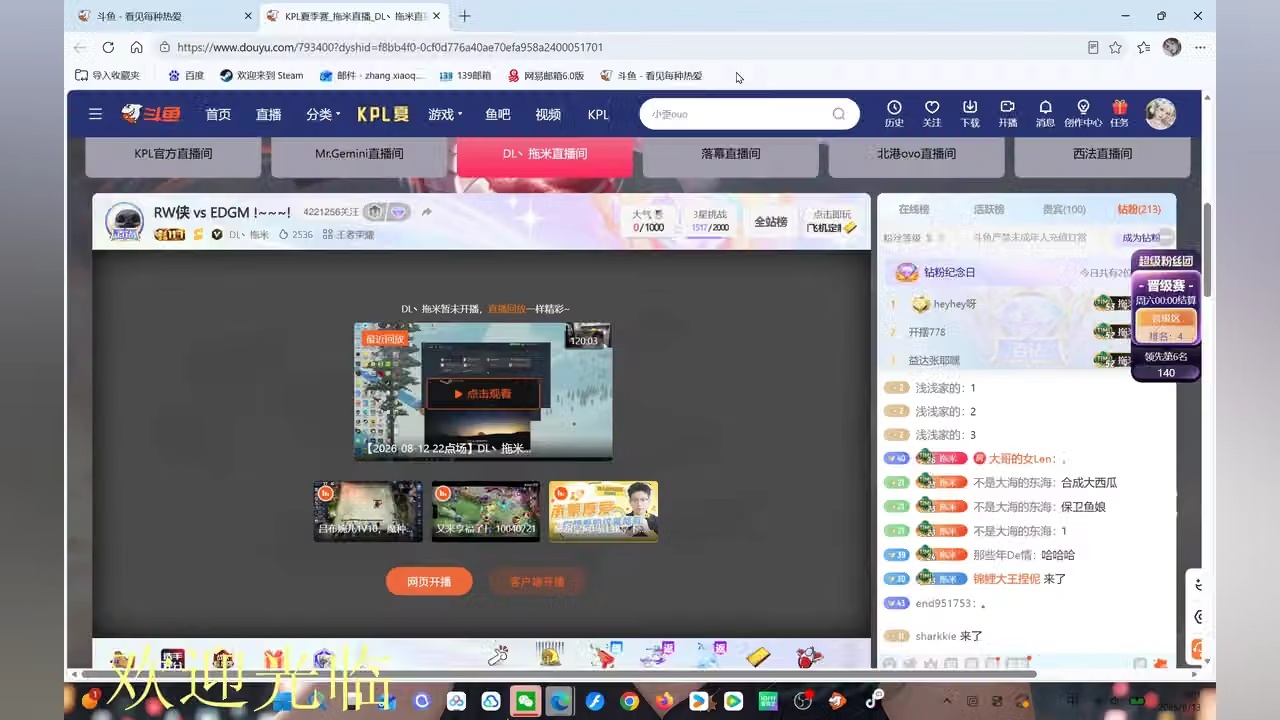Screen dimensions: 1280x720
Task: Switch to the 北港ovo直播间 room tab
Action: point(917,156)
